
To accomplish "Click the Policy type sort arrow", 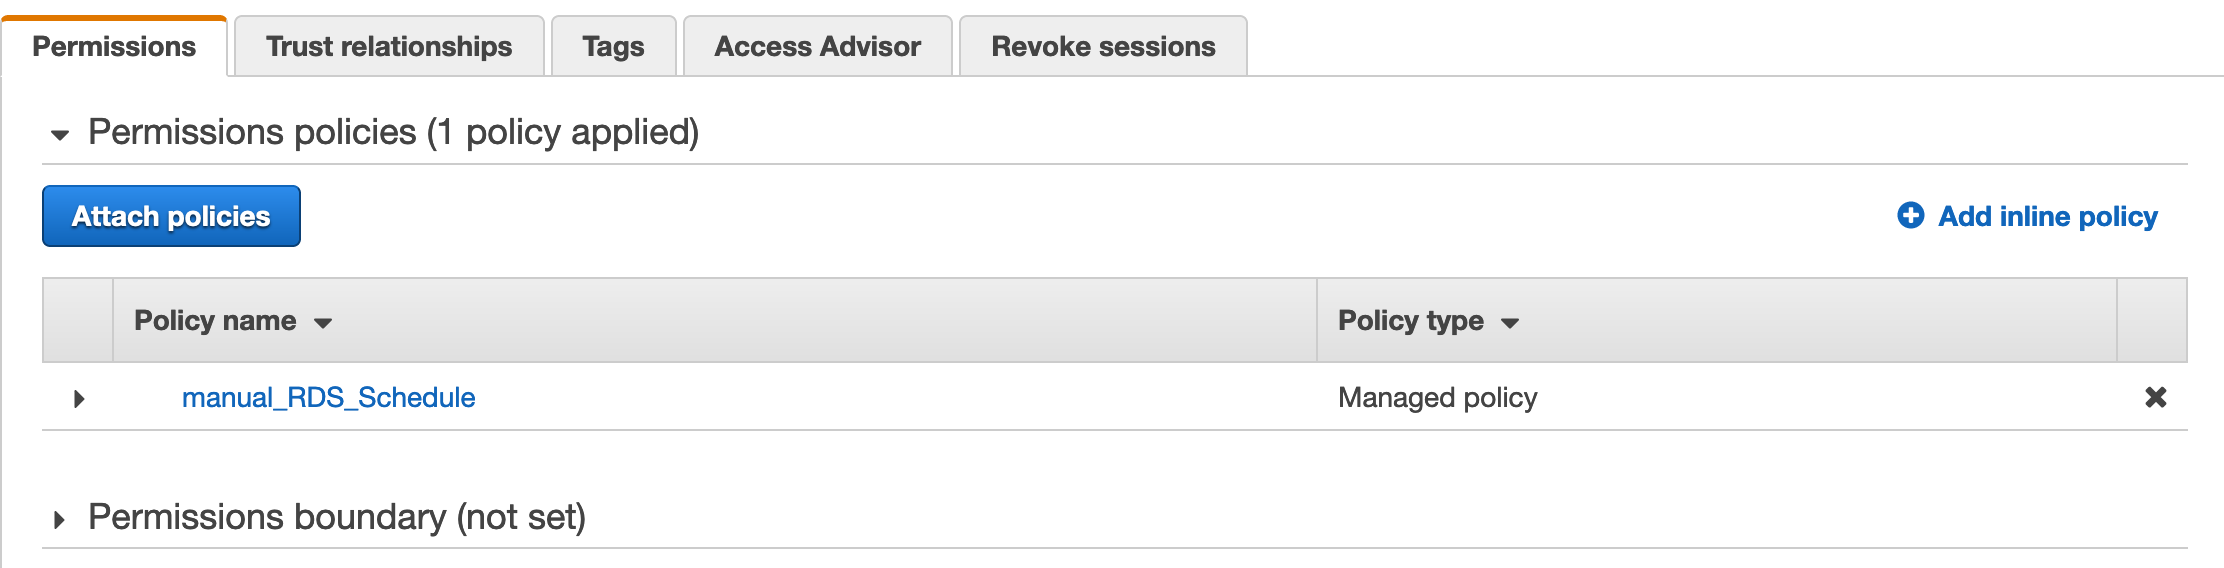I will (x=1510, y=323).
